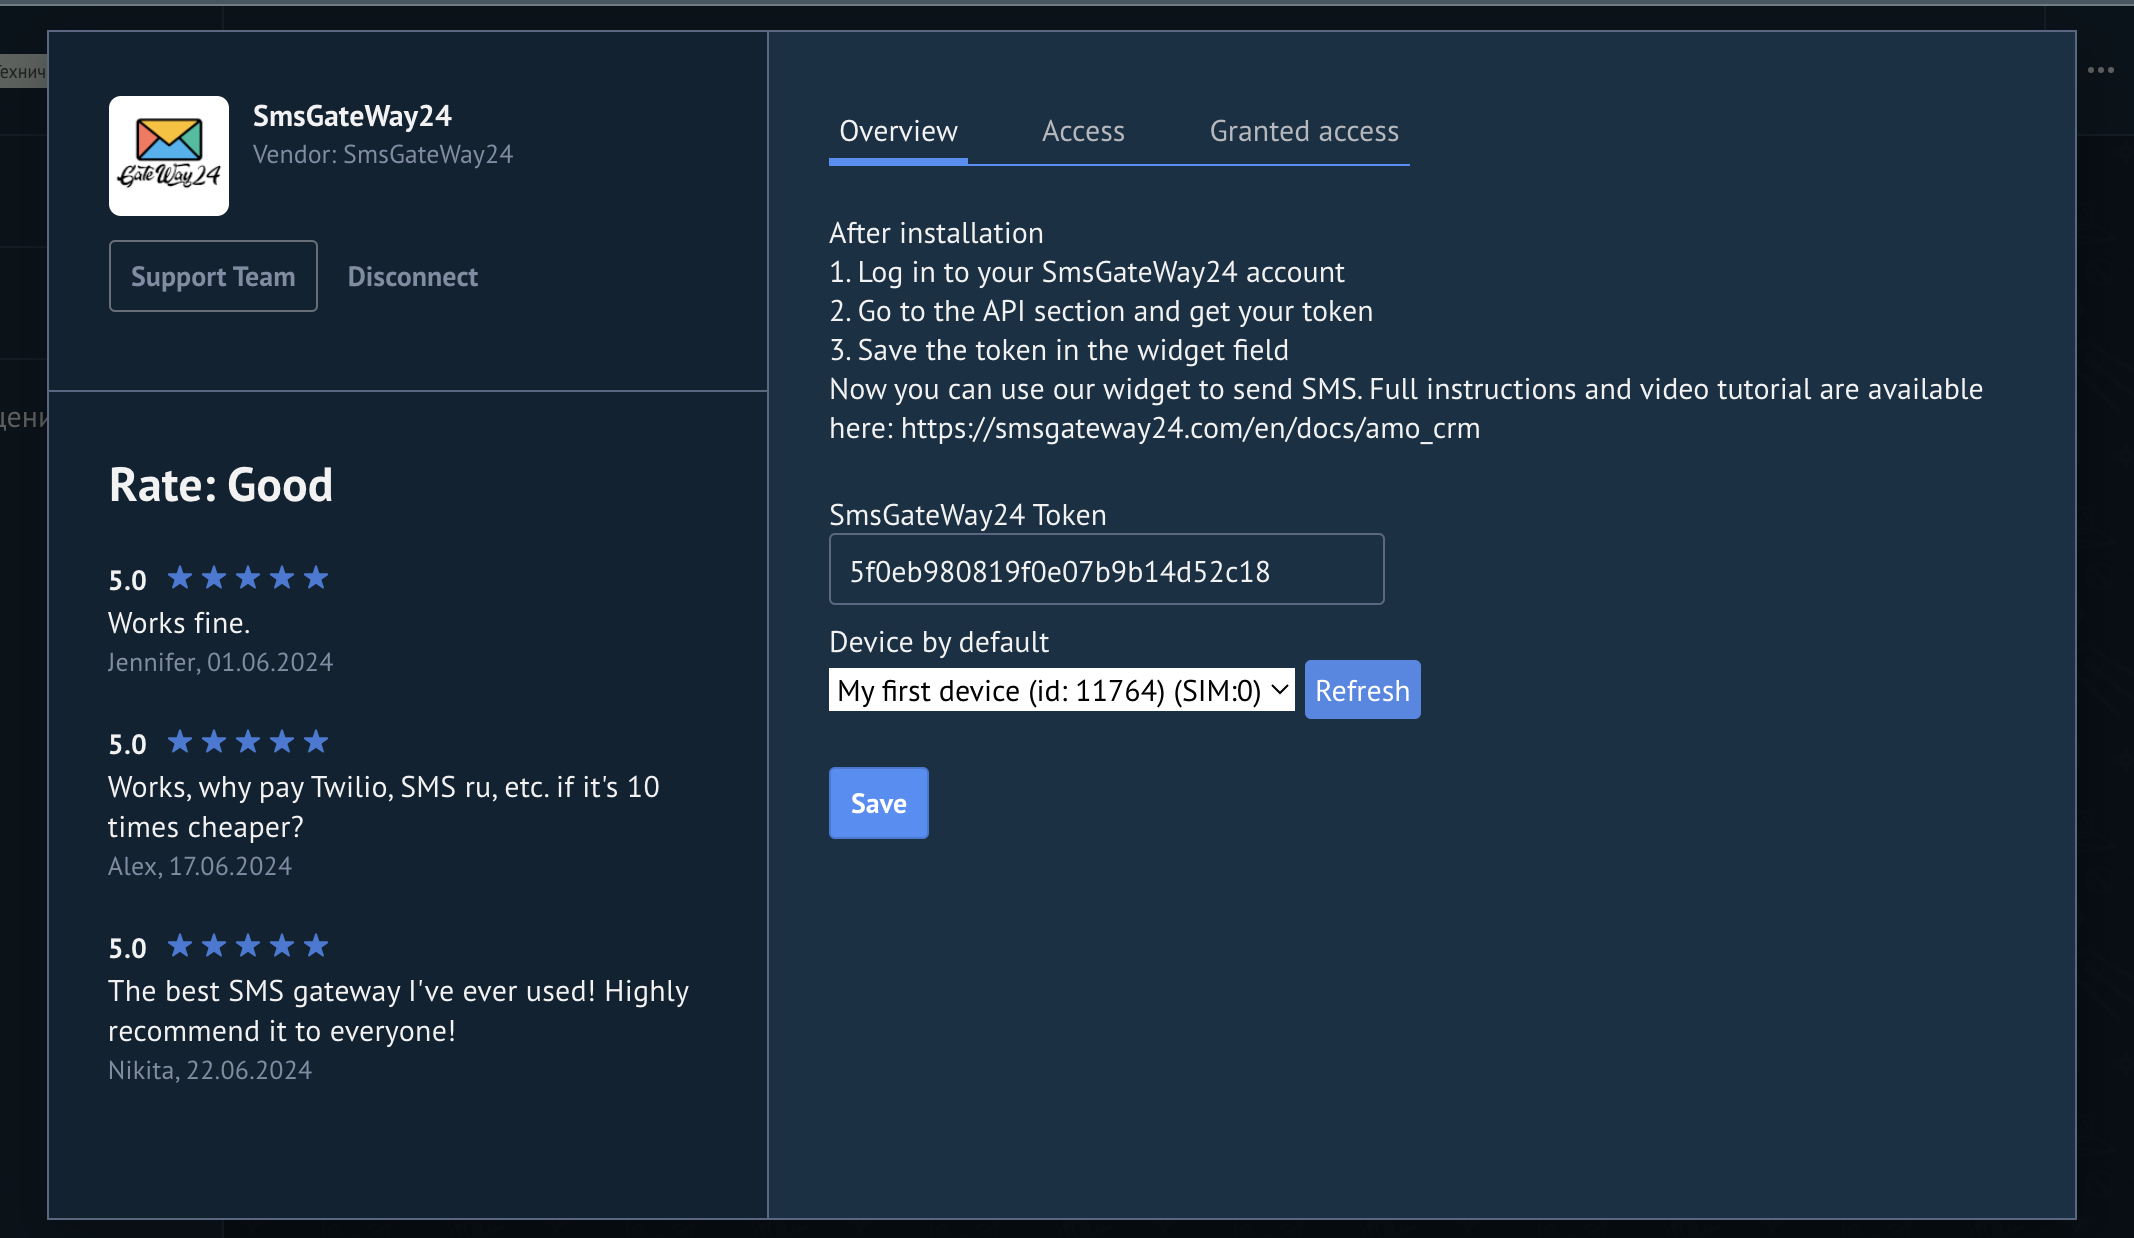Screen dimensions: 2134x1238
Task: Switch to the Overview tab
Action: 898,131
